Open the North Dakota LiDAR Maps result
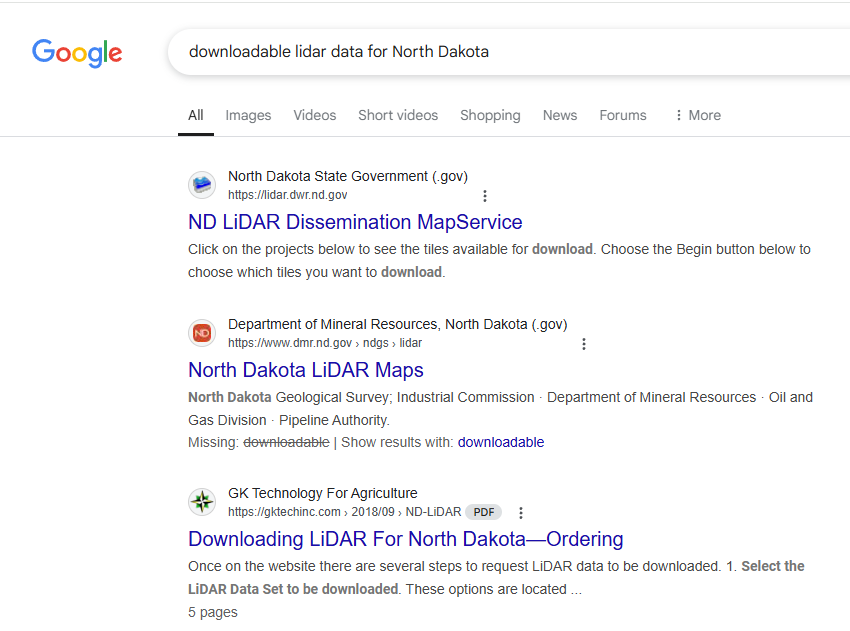This screenshot has width=850, height=631. point(306,370)
